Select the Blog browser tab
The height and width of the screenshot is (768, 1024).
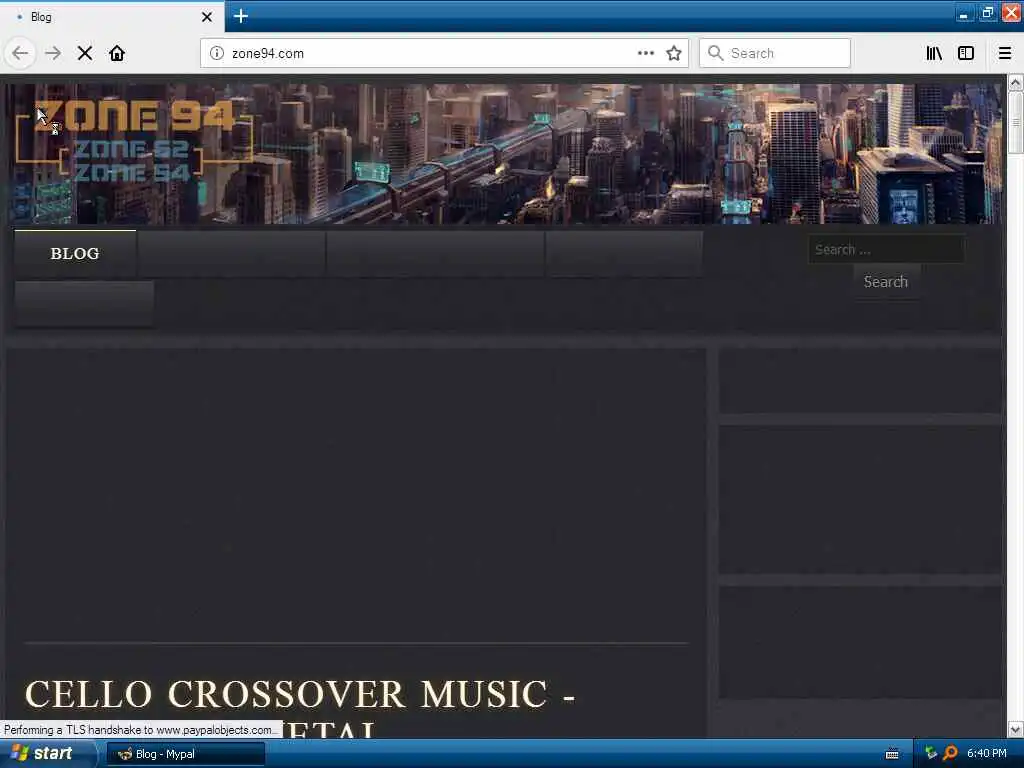tap(112, 17)
